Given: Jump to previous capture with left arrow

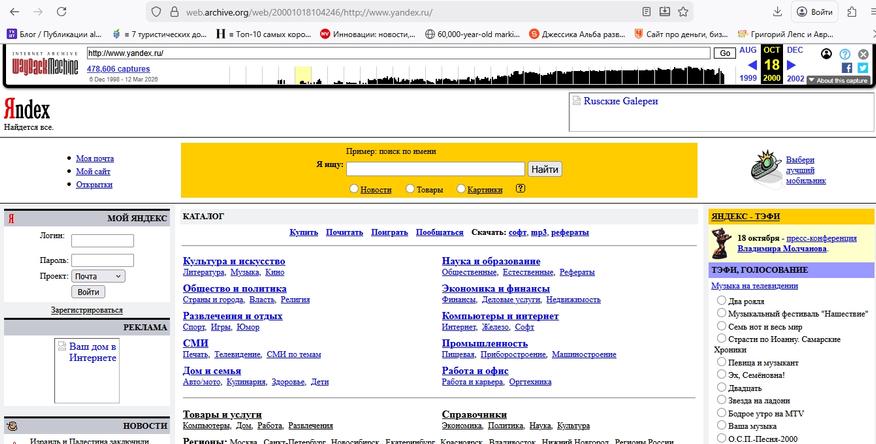Looking at the screenshot, I should (x=752, y=65).
